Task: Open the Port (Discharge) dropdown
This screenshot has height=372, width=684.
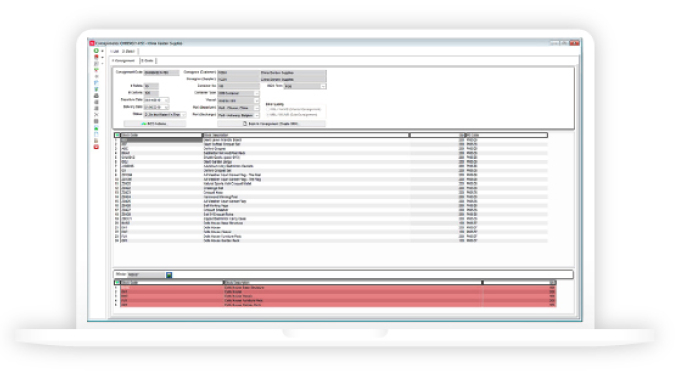Action: (x=256, y=115)
